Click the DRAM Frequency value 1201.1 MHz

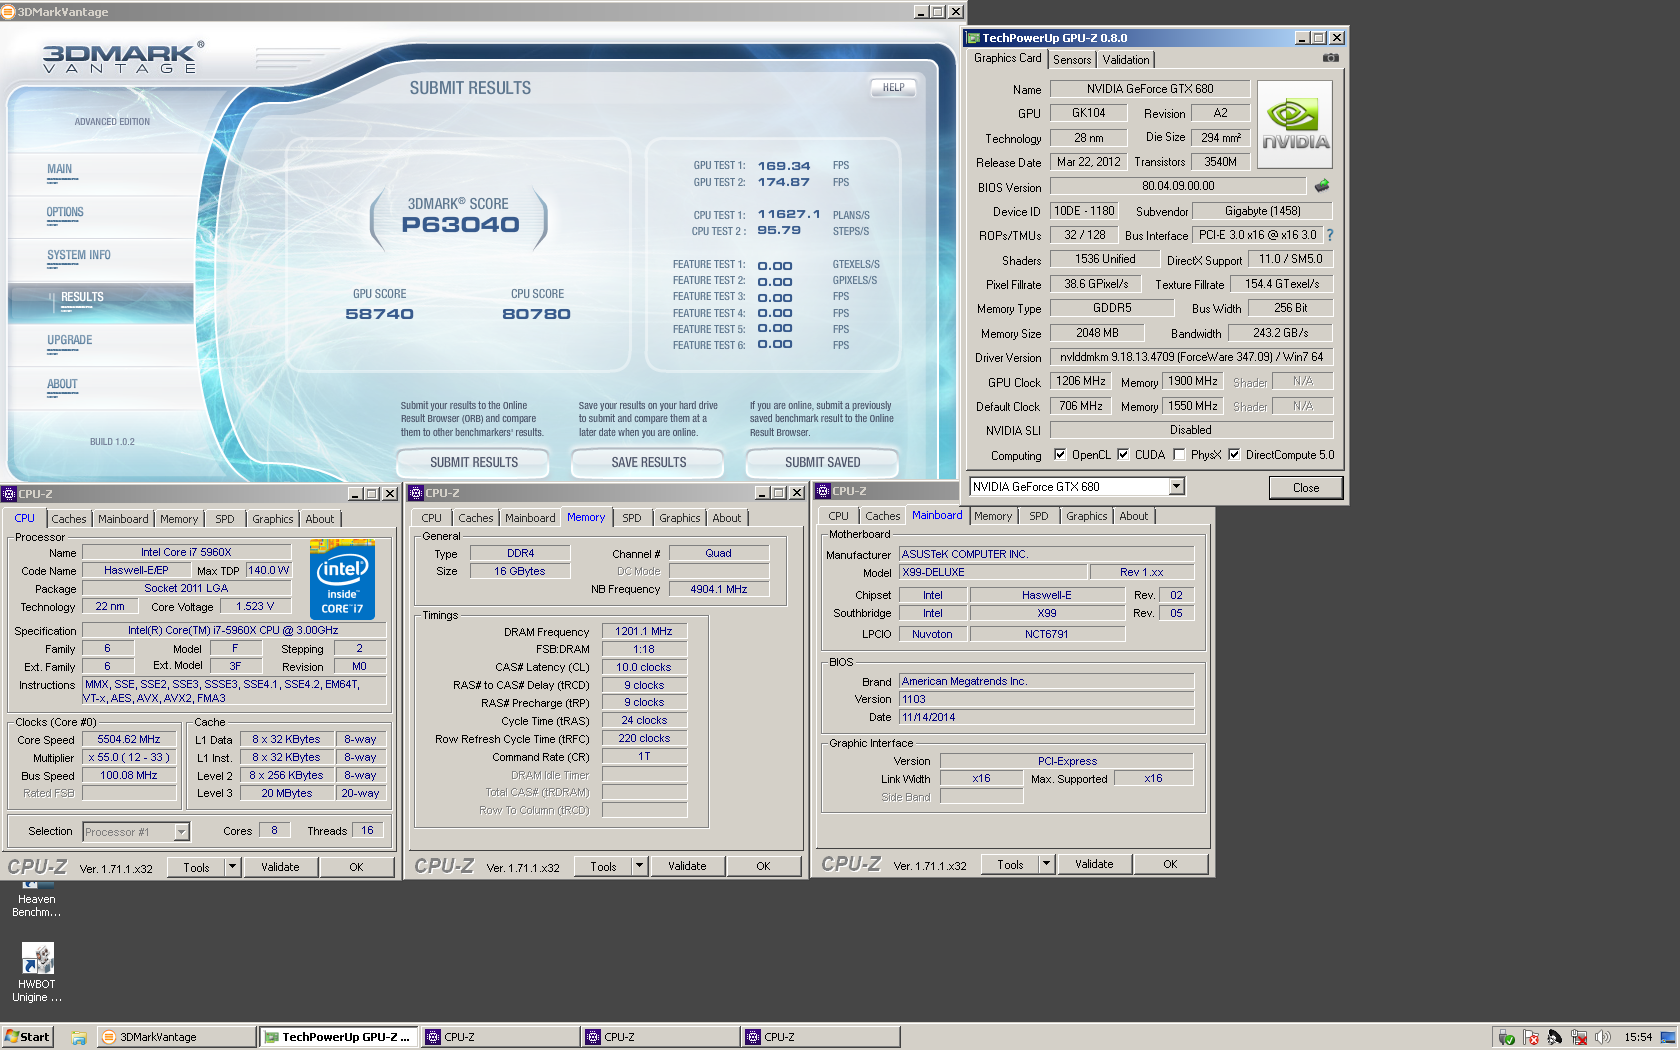point(644,631)
